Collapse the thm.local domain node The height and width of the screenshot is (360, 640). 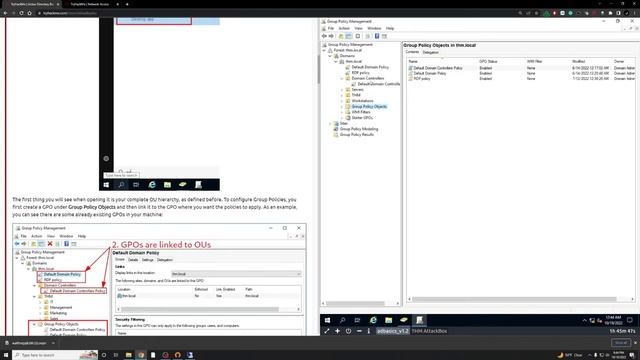[x=336, y=62]
